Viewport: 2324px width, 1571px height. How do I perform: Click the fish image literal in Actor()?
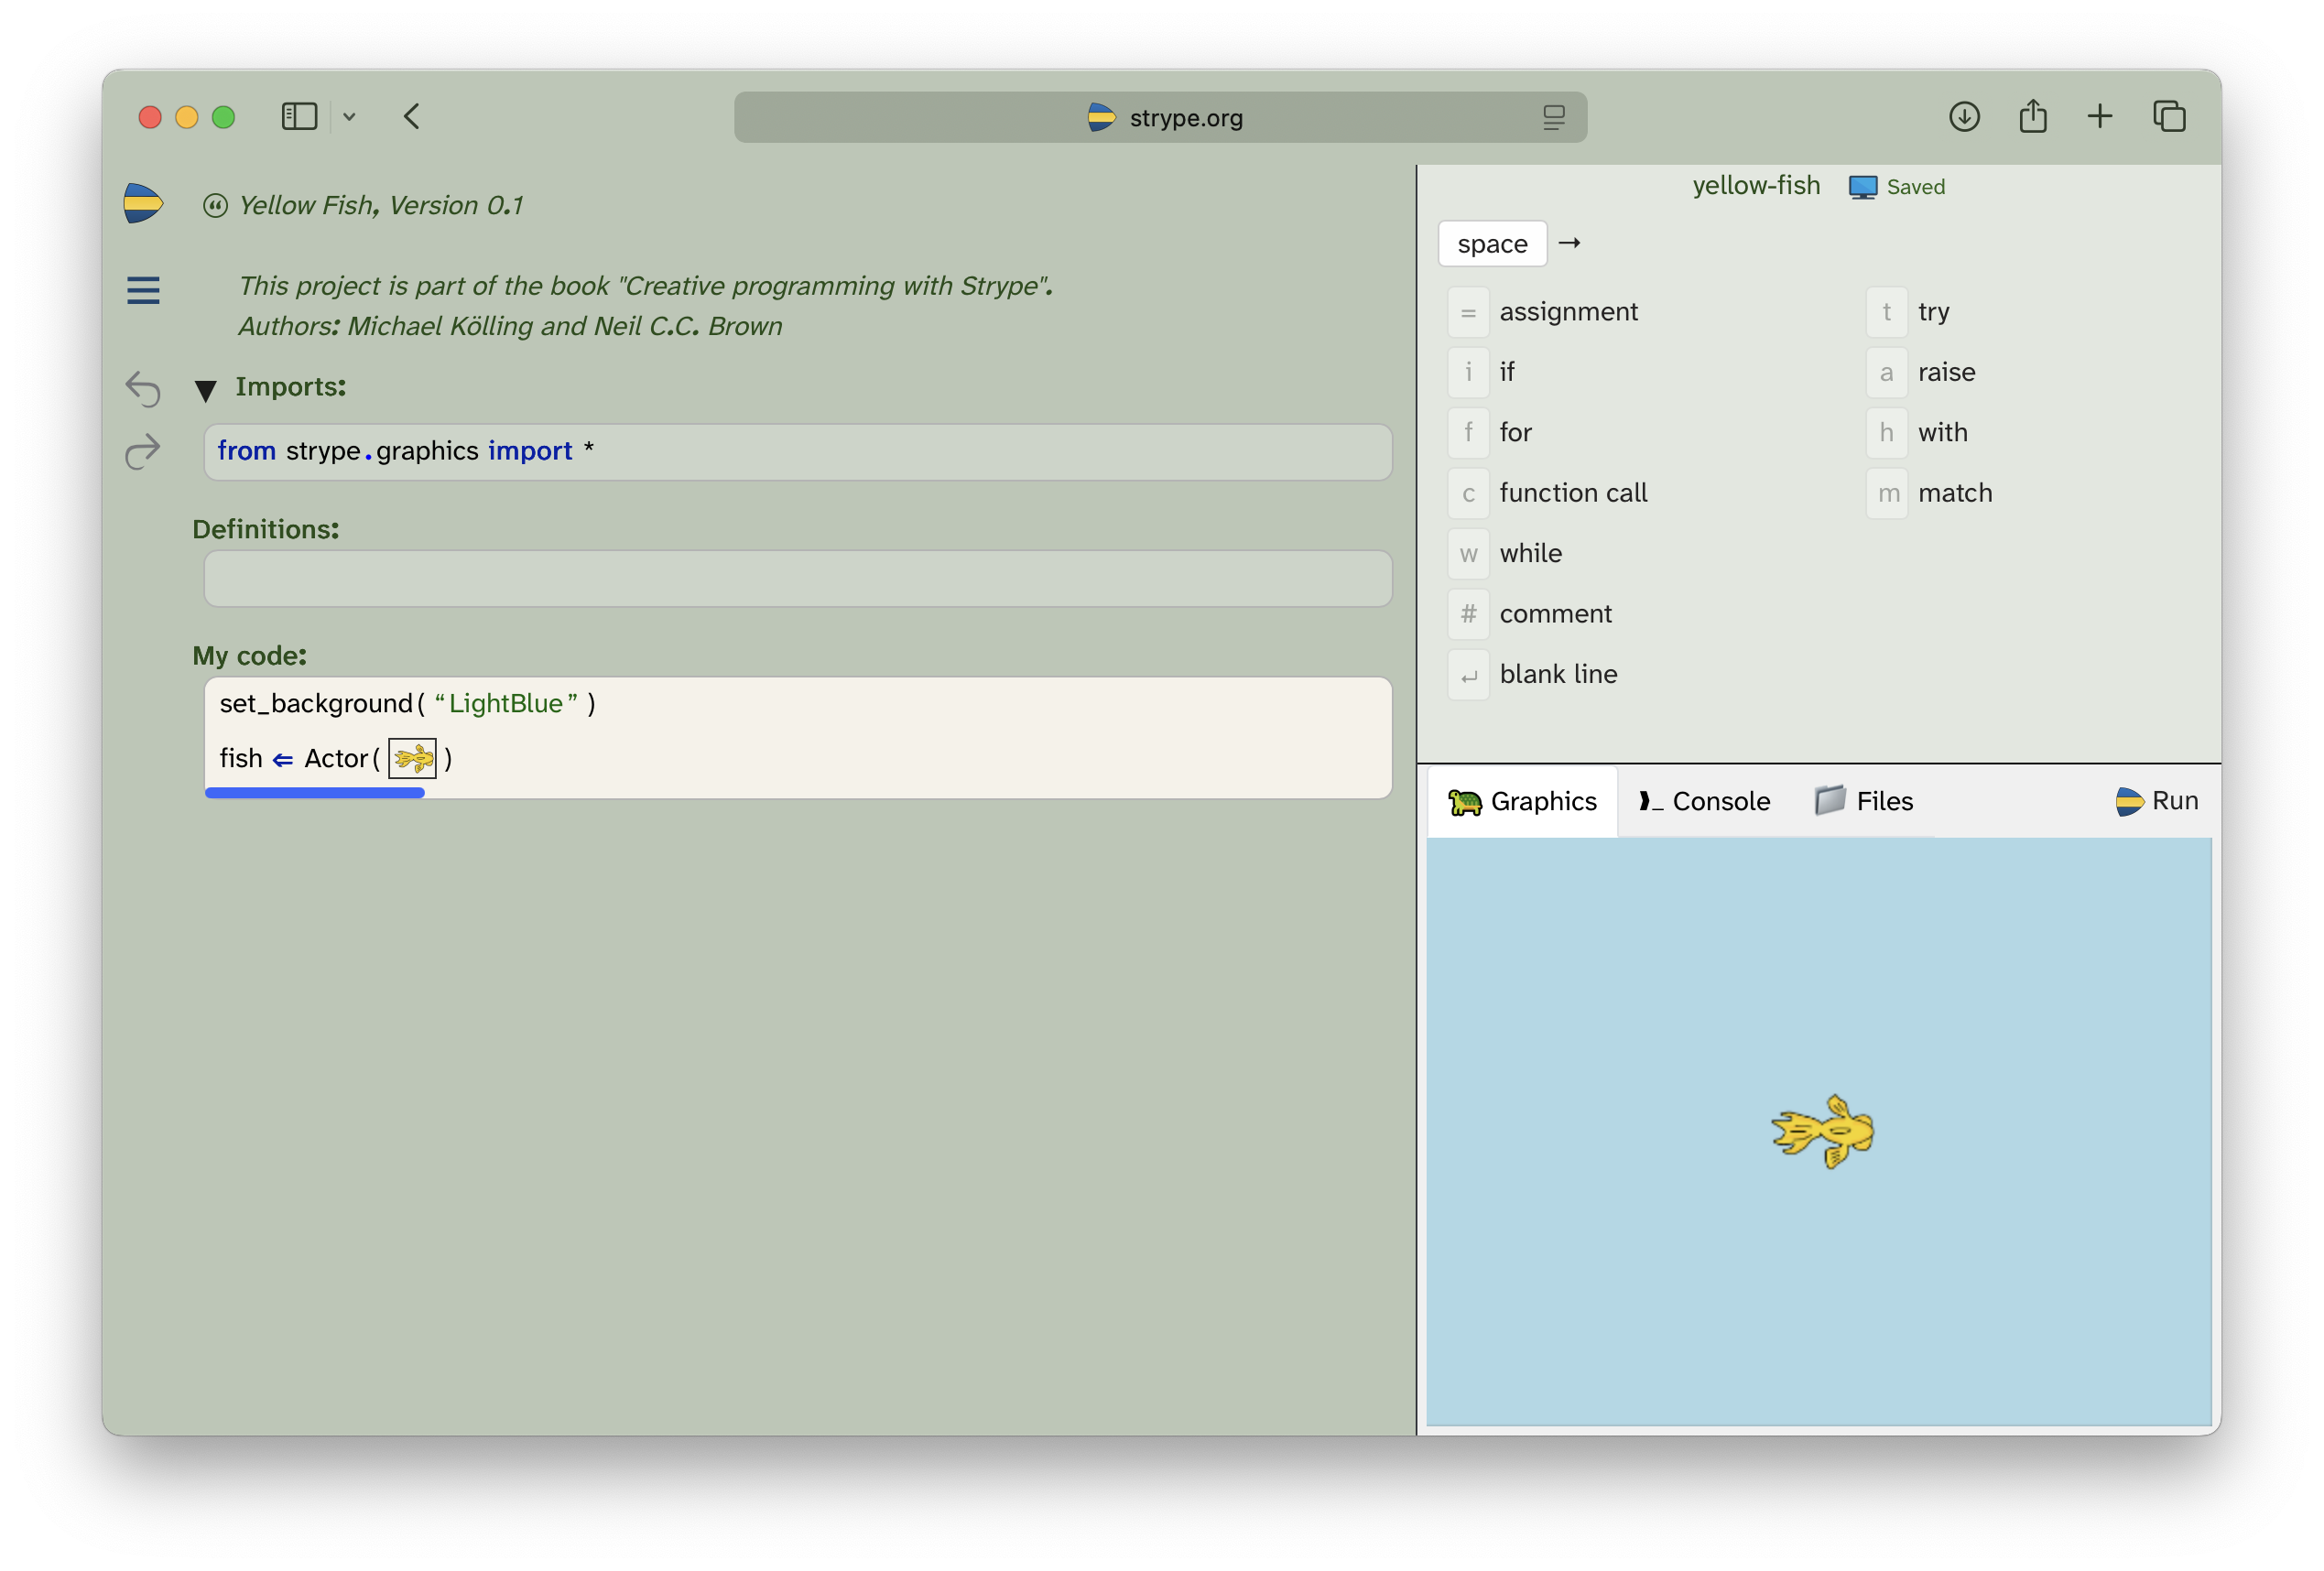click(412, 759)
